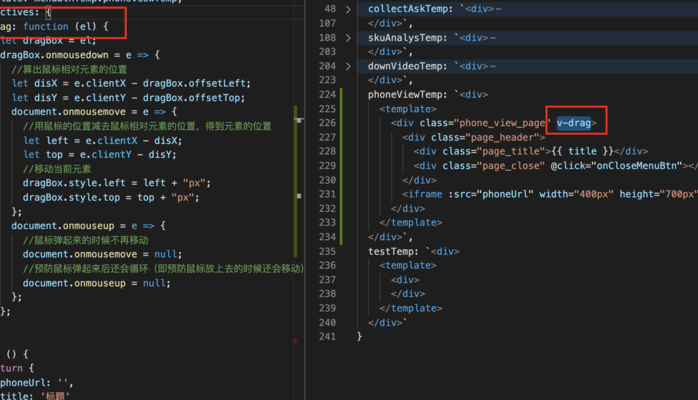Click the phoneViewTemp property name
Viewport: 698px width, 400px height.
(x=407, y=94)
